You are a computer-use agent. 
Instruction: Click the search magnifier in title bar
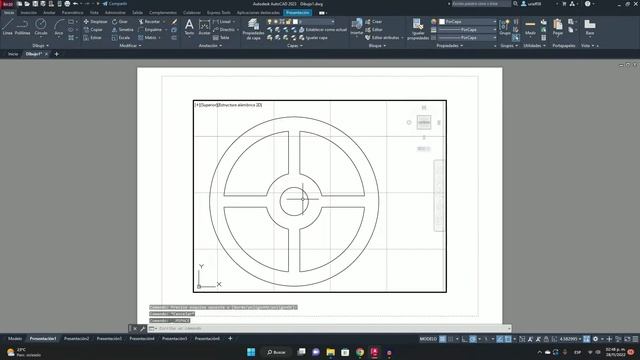[x=515, y=4]
